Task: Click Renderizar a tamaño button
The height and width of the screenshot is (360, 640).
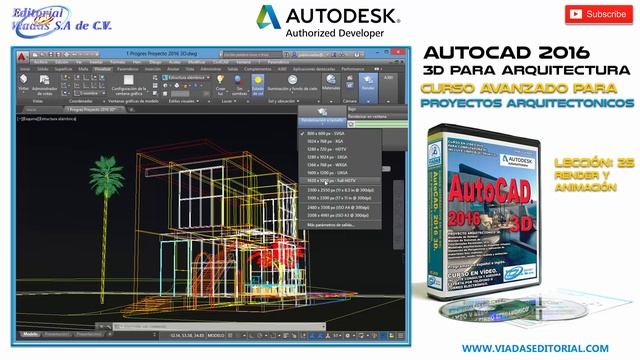Action: (322, 116)
